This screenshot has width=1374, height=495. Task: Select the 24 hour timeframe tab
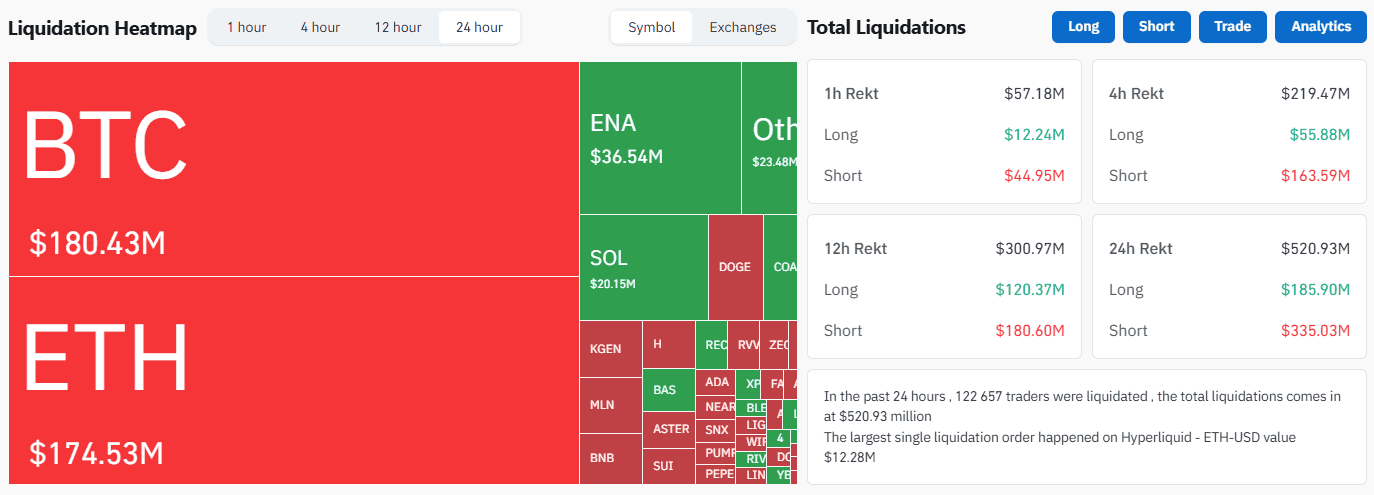(x=479, y=27)
